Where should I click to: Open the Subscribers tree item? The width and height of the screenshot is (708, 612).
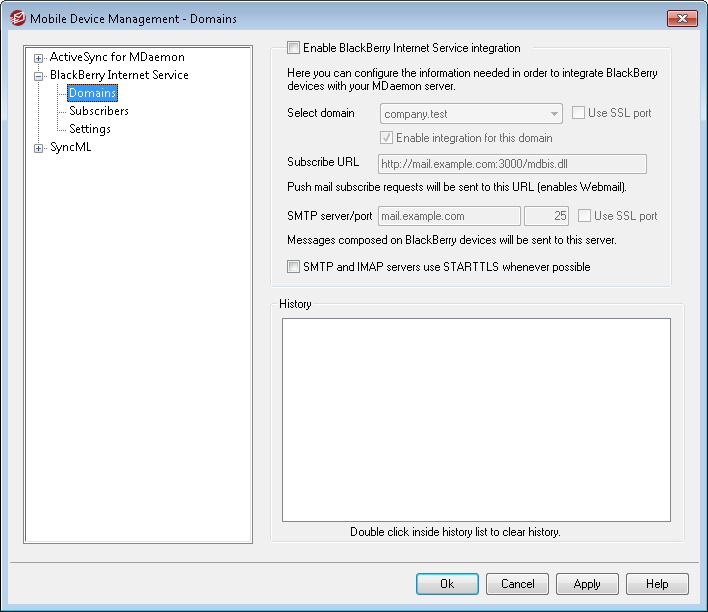(x=99, y=111)
